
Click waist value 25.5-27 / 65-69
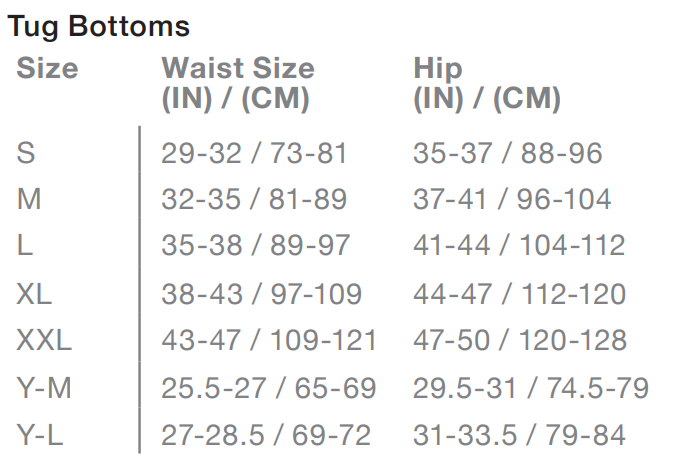coord(269,388)
